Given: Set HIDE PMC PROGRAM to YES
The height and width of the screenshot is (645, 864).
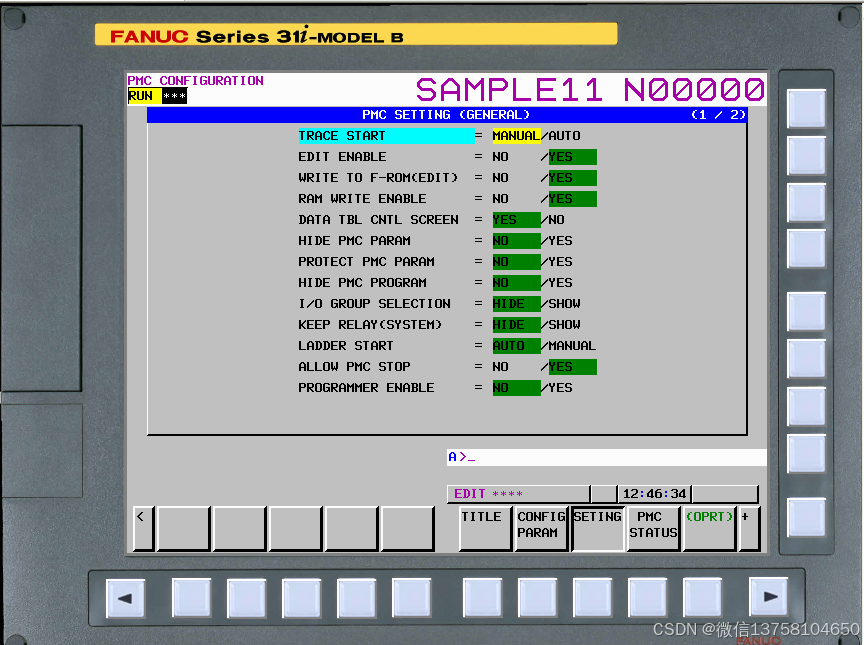Looking at the screenshot, I should (x=560, y=283).
